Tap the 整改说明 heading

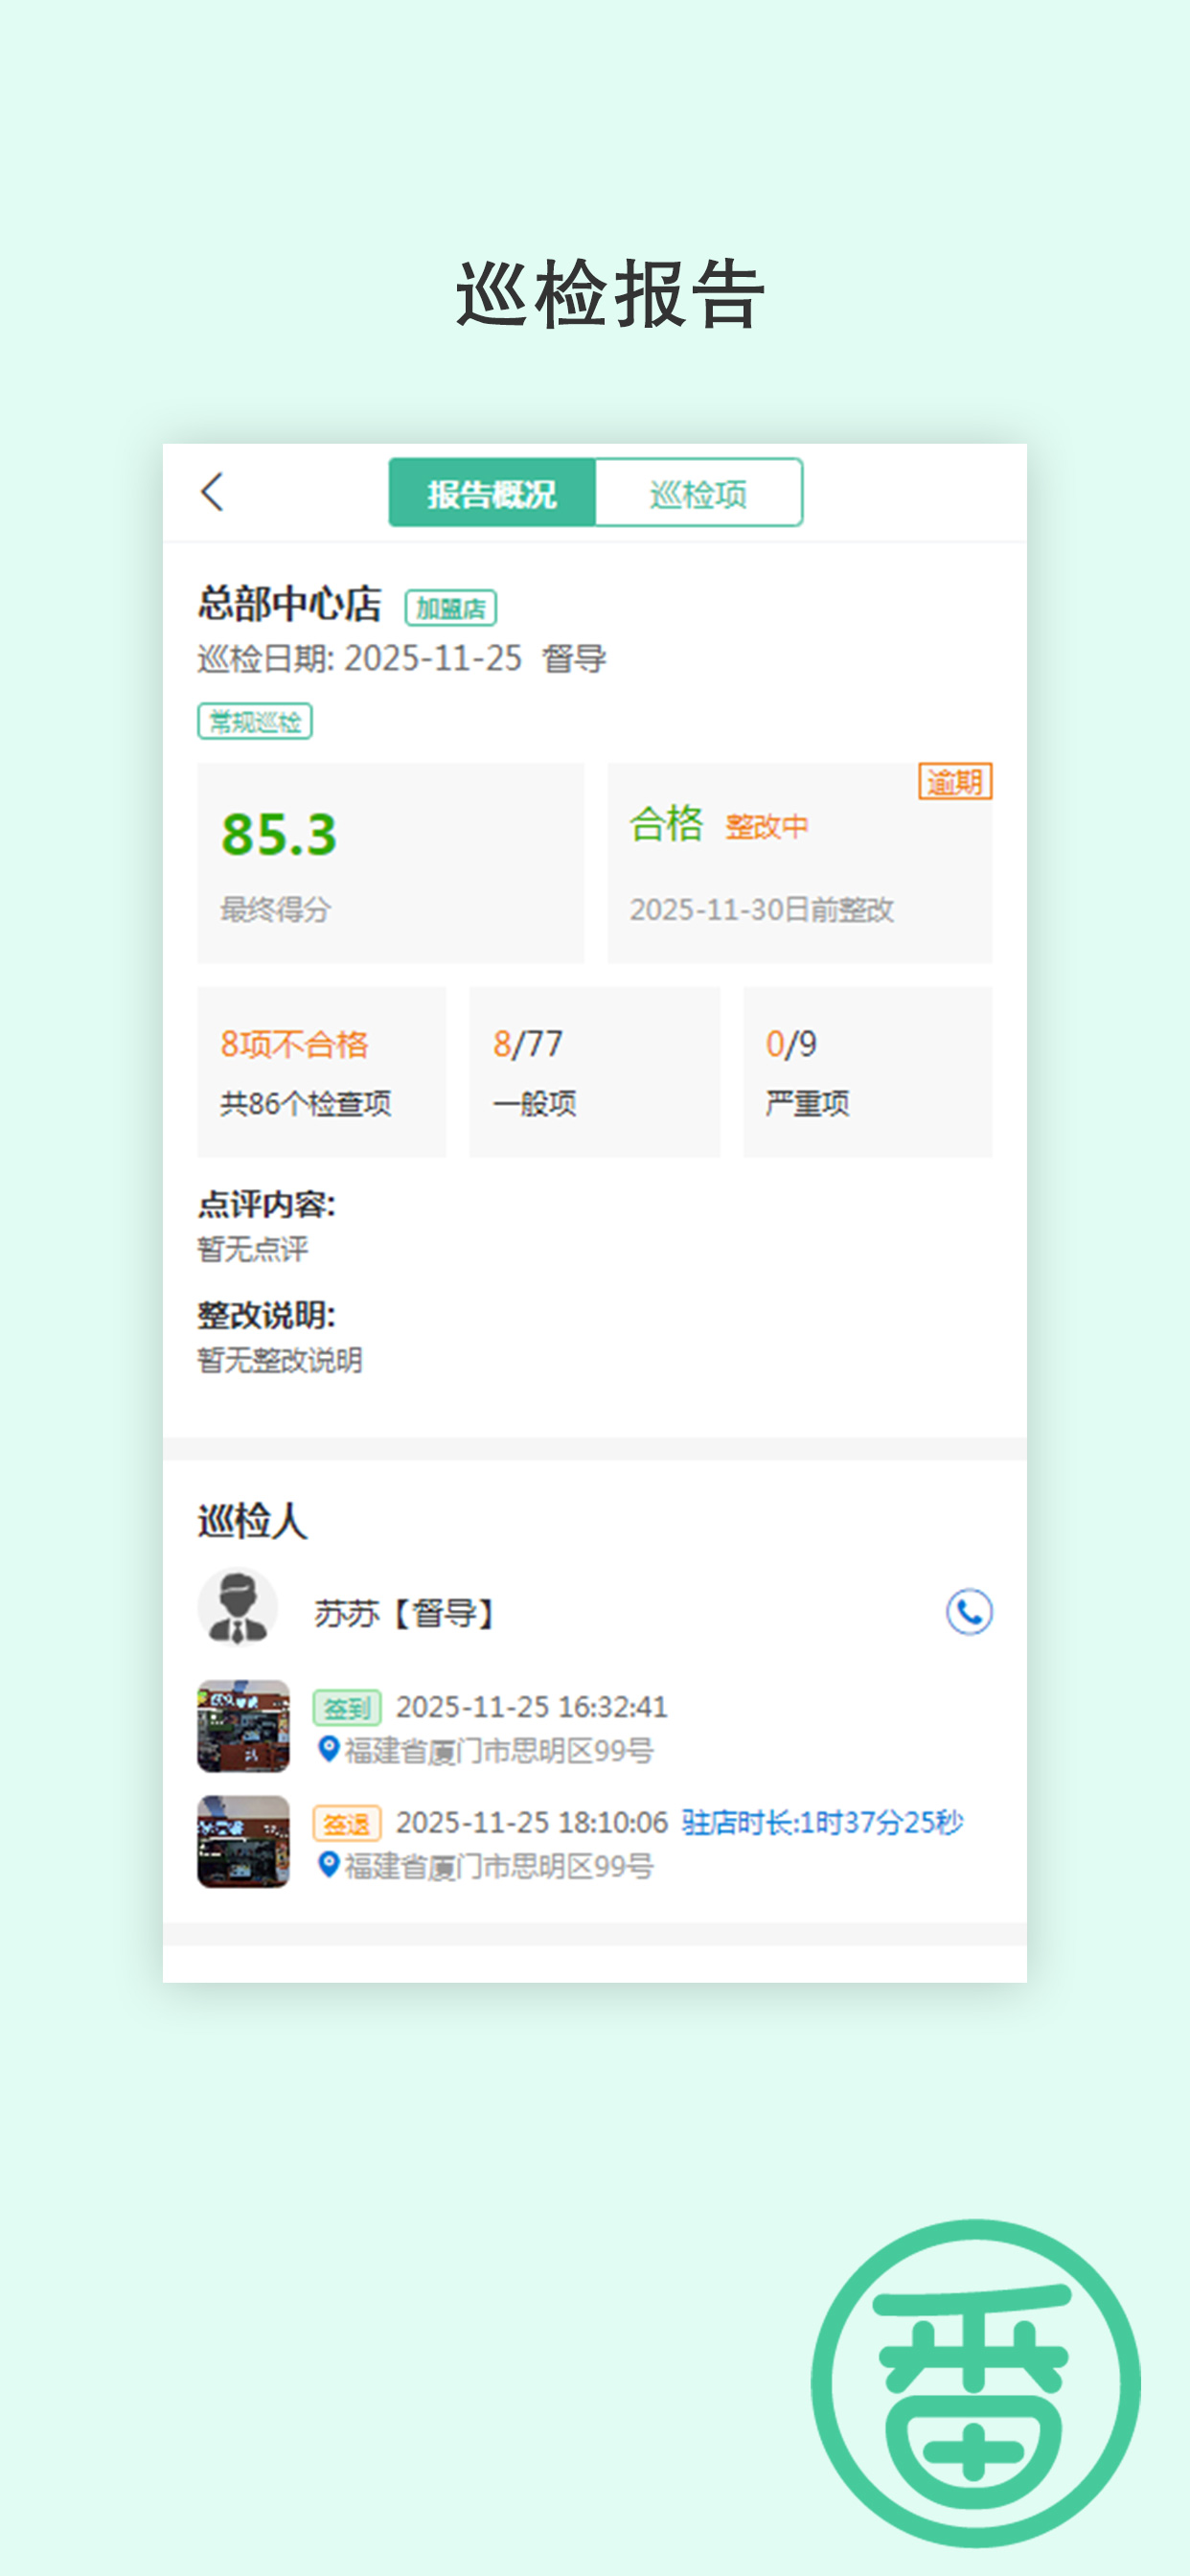pos(266,1315)
